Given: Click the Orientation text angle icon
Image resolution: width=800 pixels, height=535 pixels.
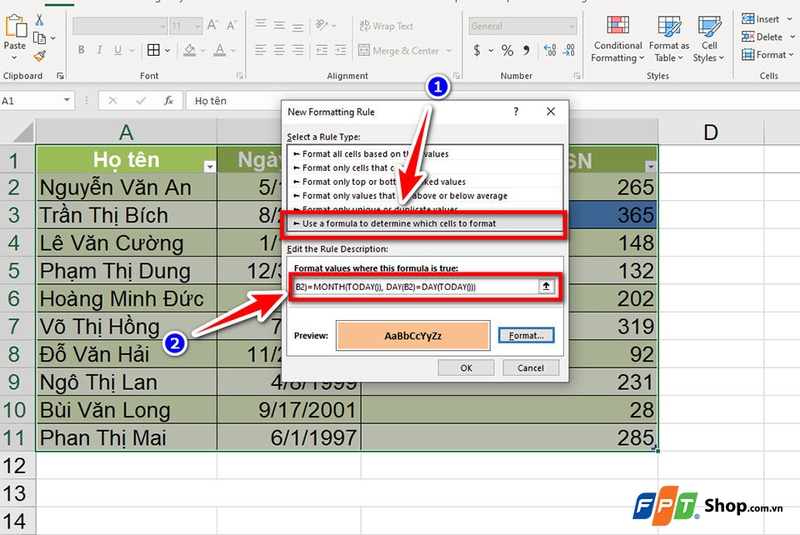Looking at the screenshot, I should (x=322, y=25).
